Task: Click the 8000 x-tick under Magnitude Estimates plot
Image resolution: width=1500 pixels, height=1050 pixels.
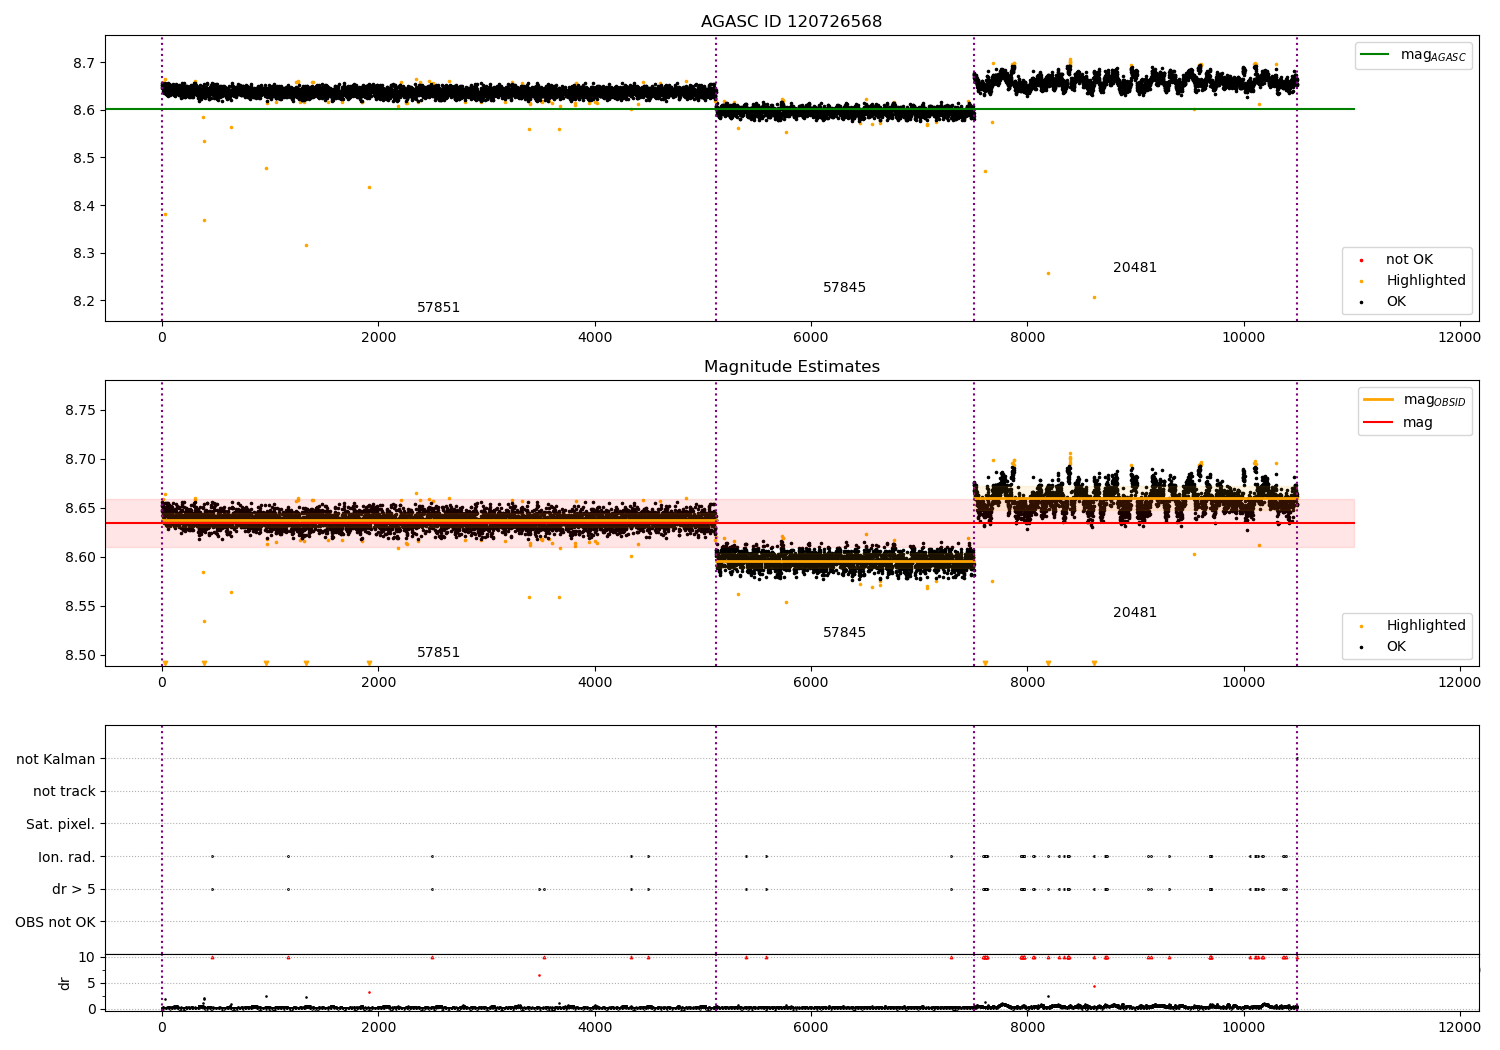Action: coord(1027,683)
